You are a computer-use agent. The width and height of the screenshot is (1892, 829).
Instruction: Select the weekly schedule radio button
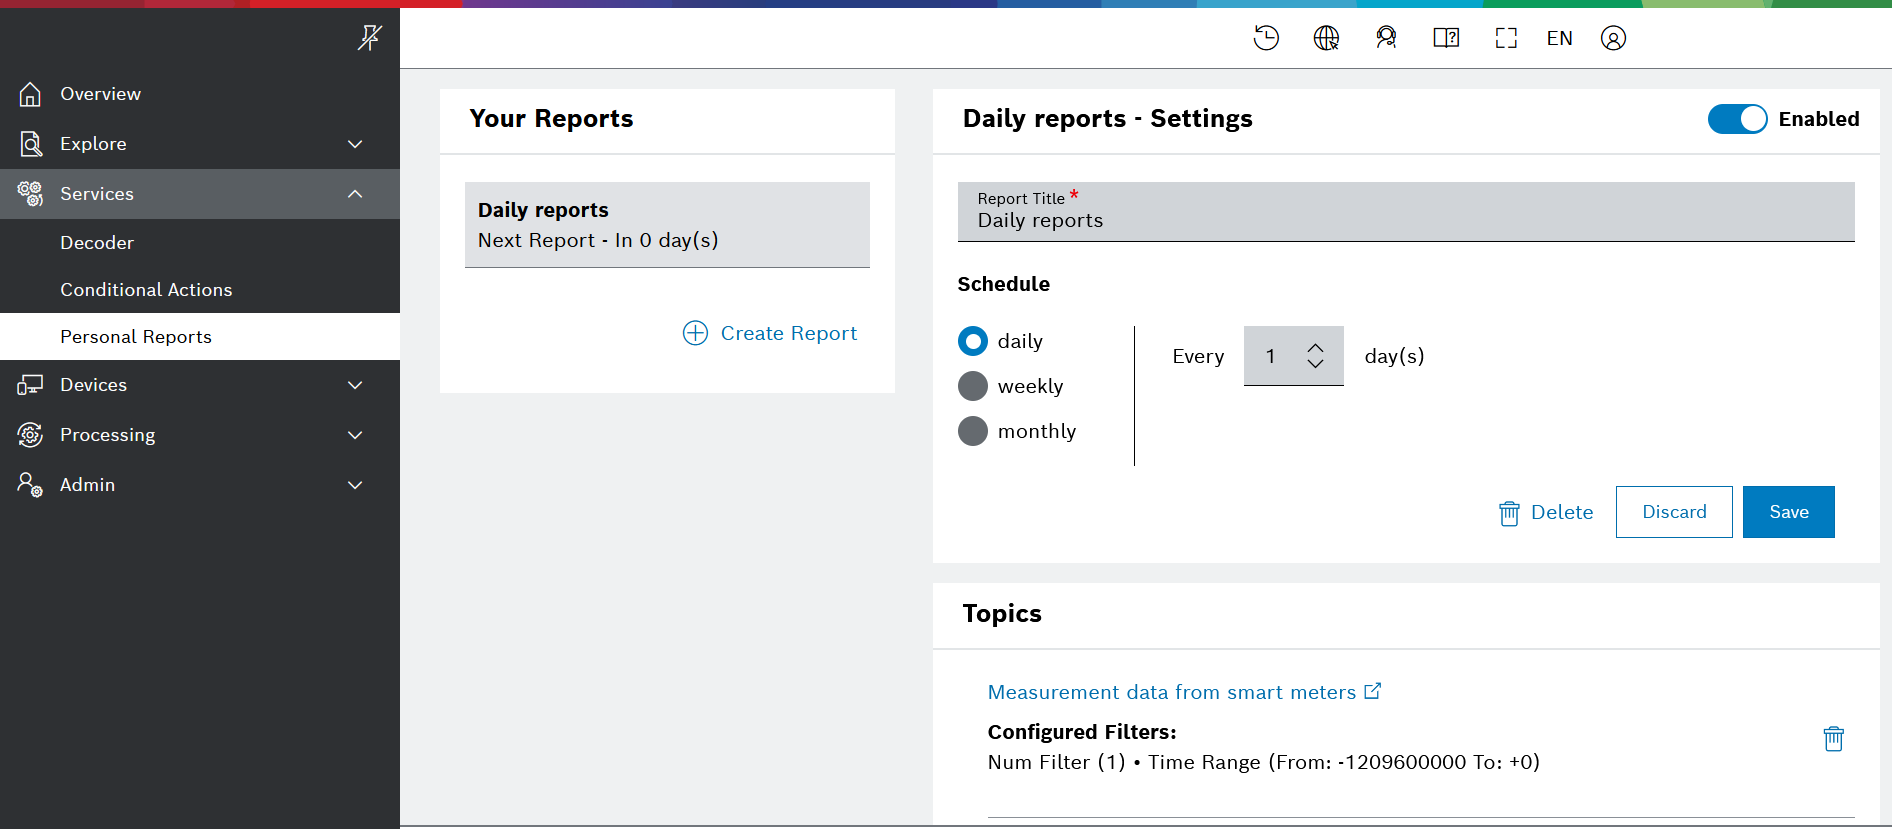973,386
